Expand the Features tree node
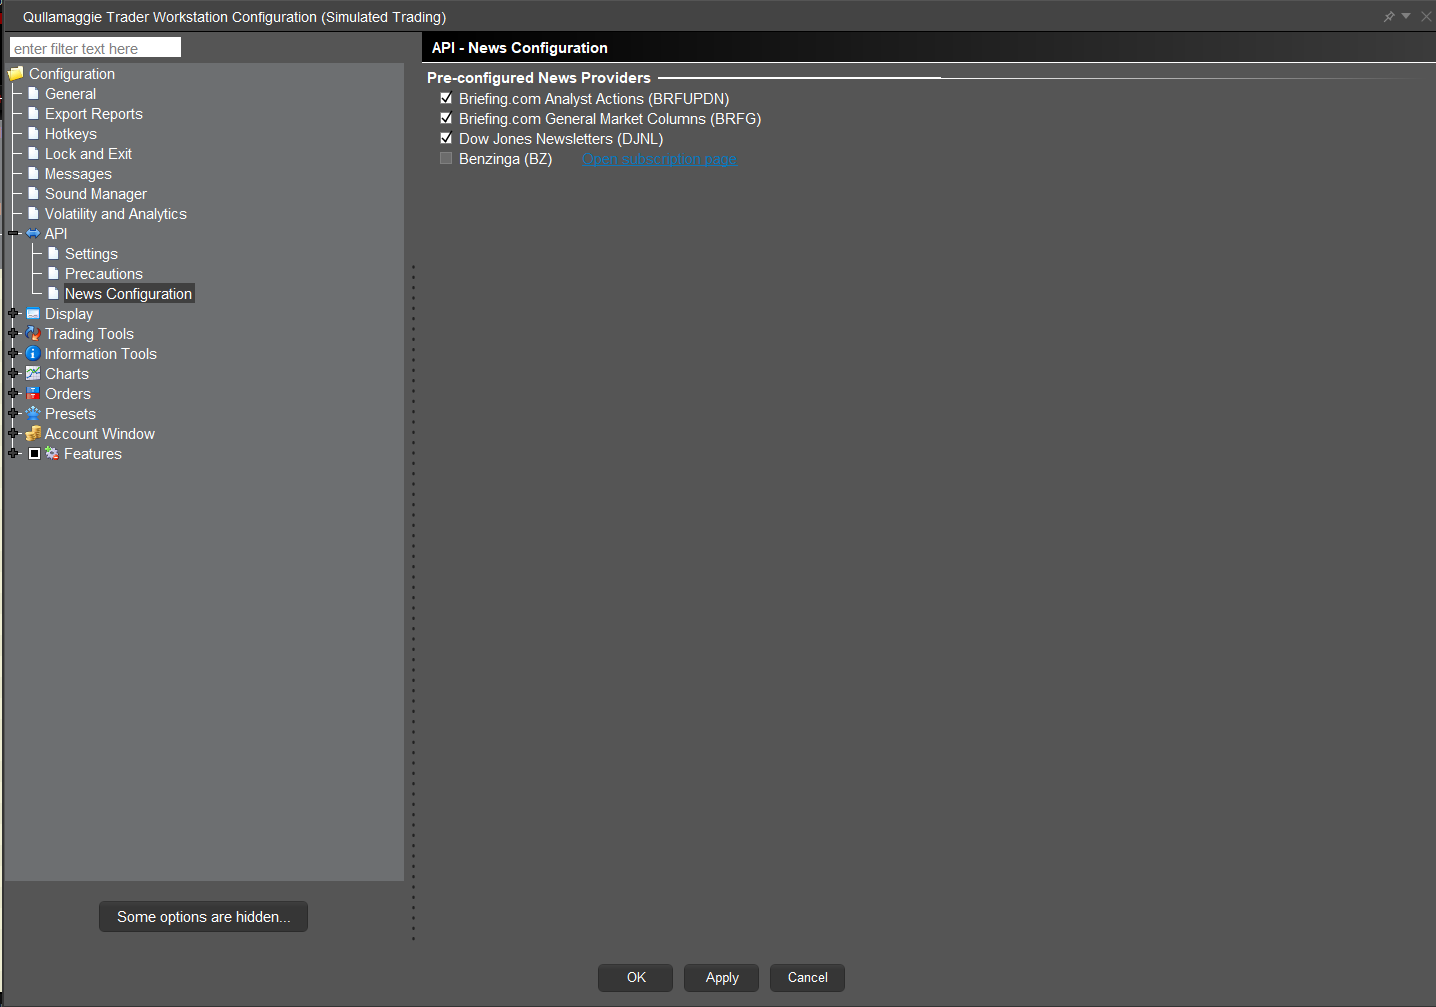Screen dimensions: 1436x1007 (13, 454)
